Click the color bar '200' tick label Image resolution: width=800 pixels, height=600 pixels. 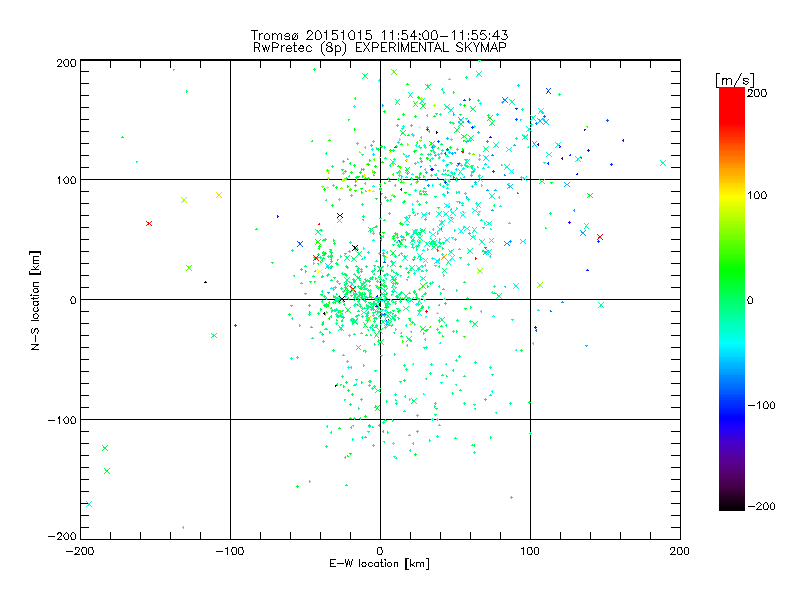[x=757, y=93]
